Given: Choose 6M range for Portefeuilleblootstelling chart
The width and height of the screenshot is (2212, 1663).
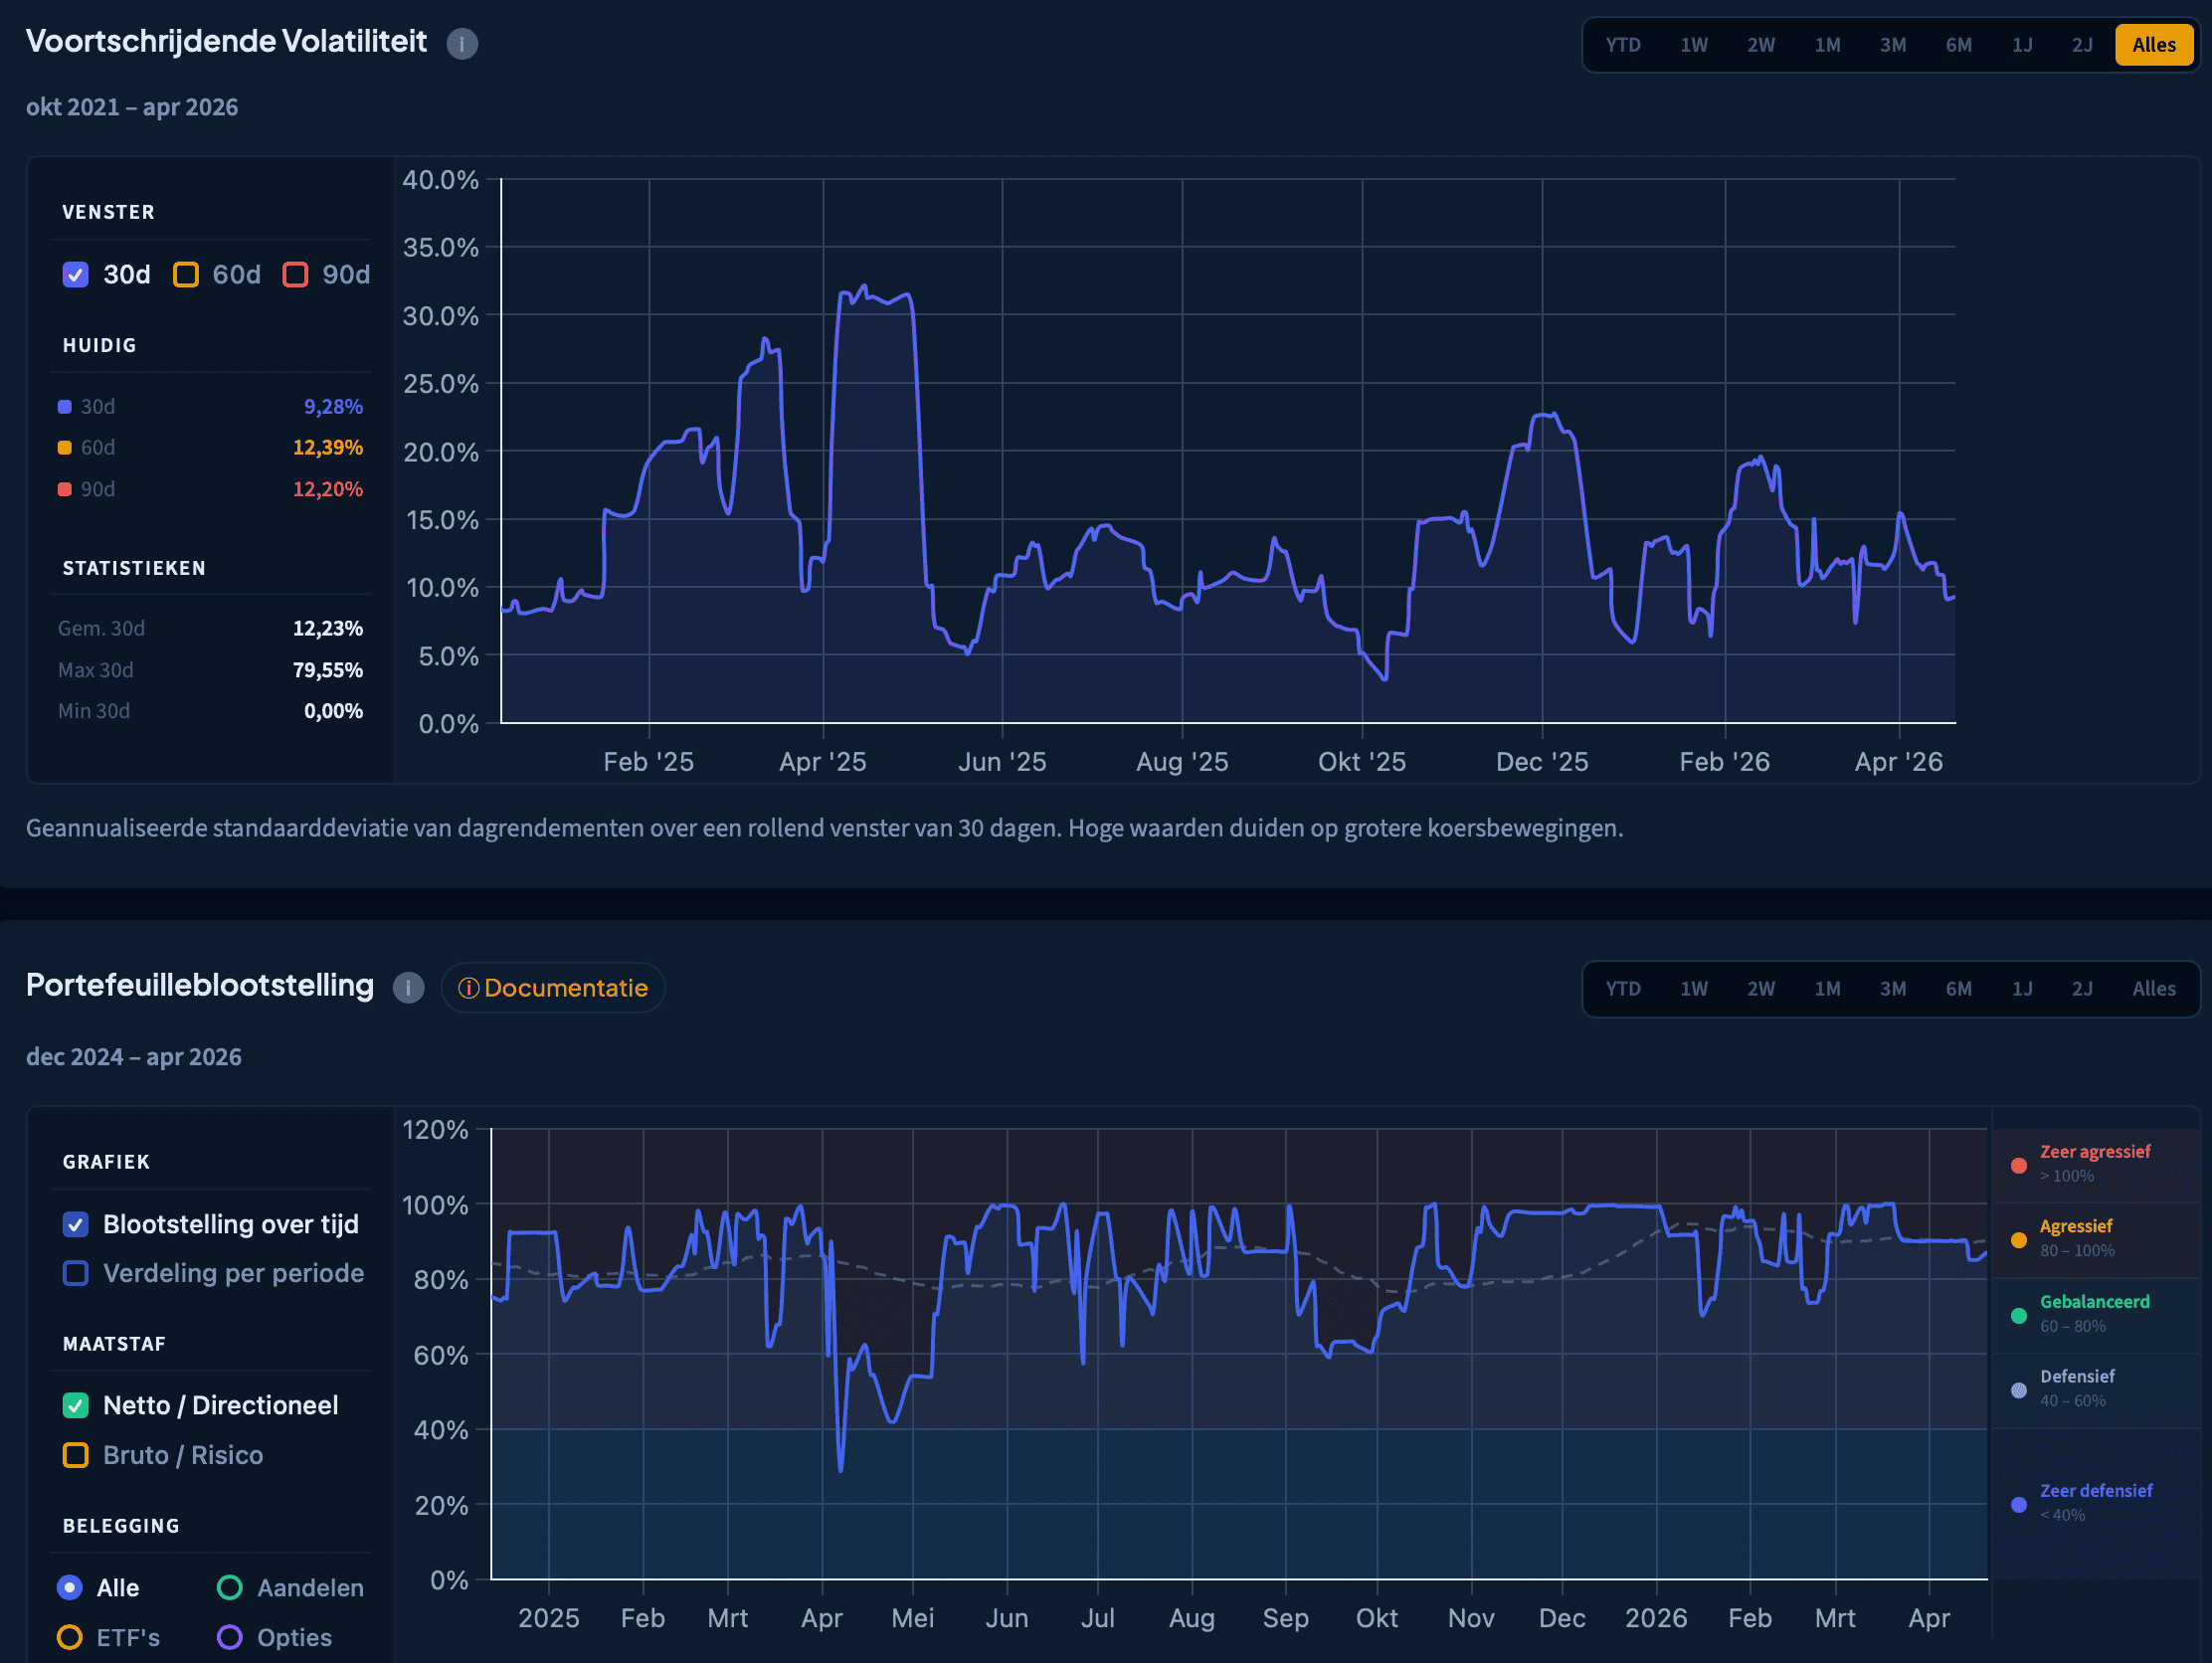Looking at the screenshot, I should tap(1958, 989).
